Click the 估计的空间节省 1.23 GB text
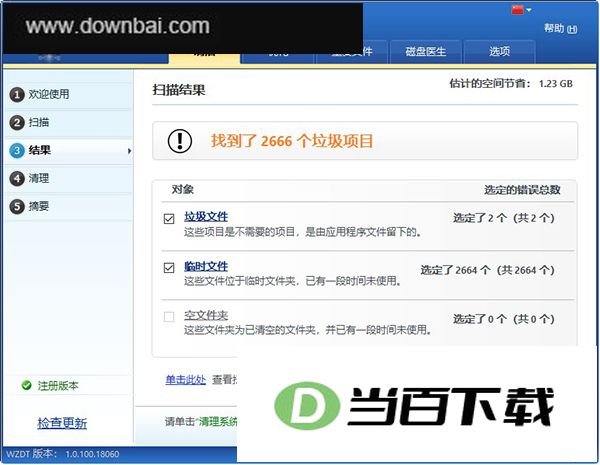The width and height of the screenshot is (600, 465). click(511, 83)
